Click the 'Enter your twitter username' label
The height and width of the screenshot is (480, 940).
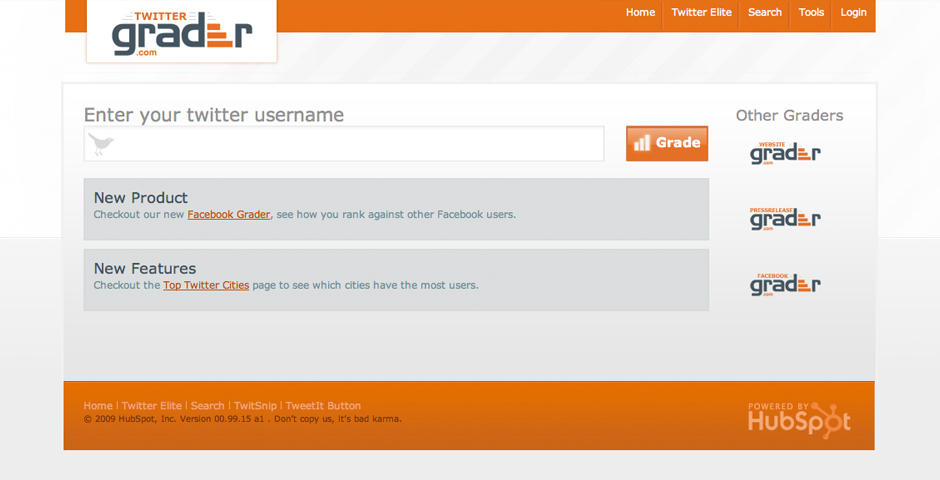(214, 114)
